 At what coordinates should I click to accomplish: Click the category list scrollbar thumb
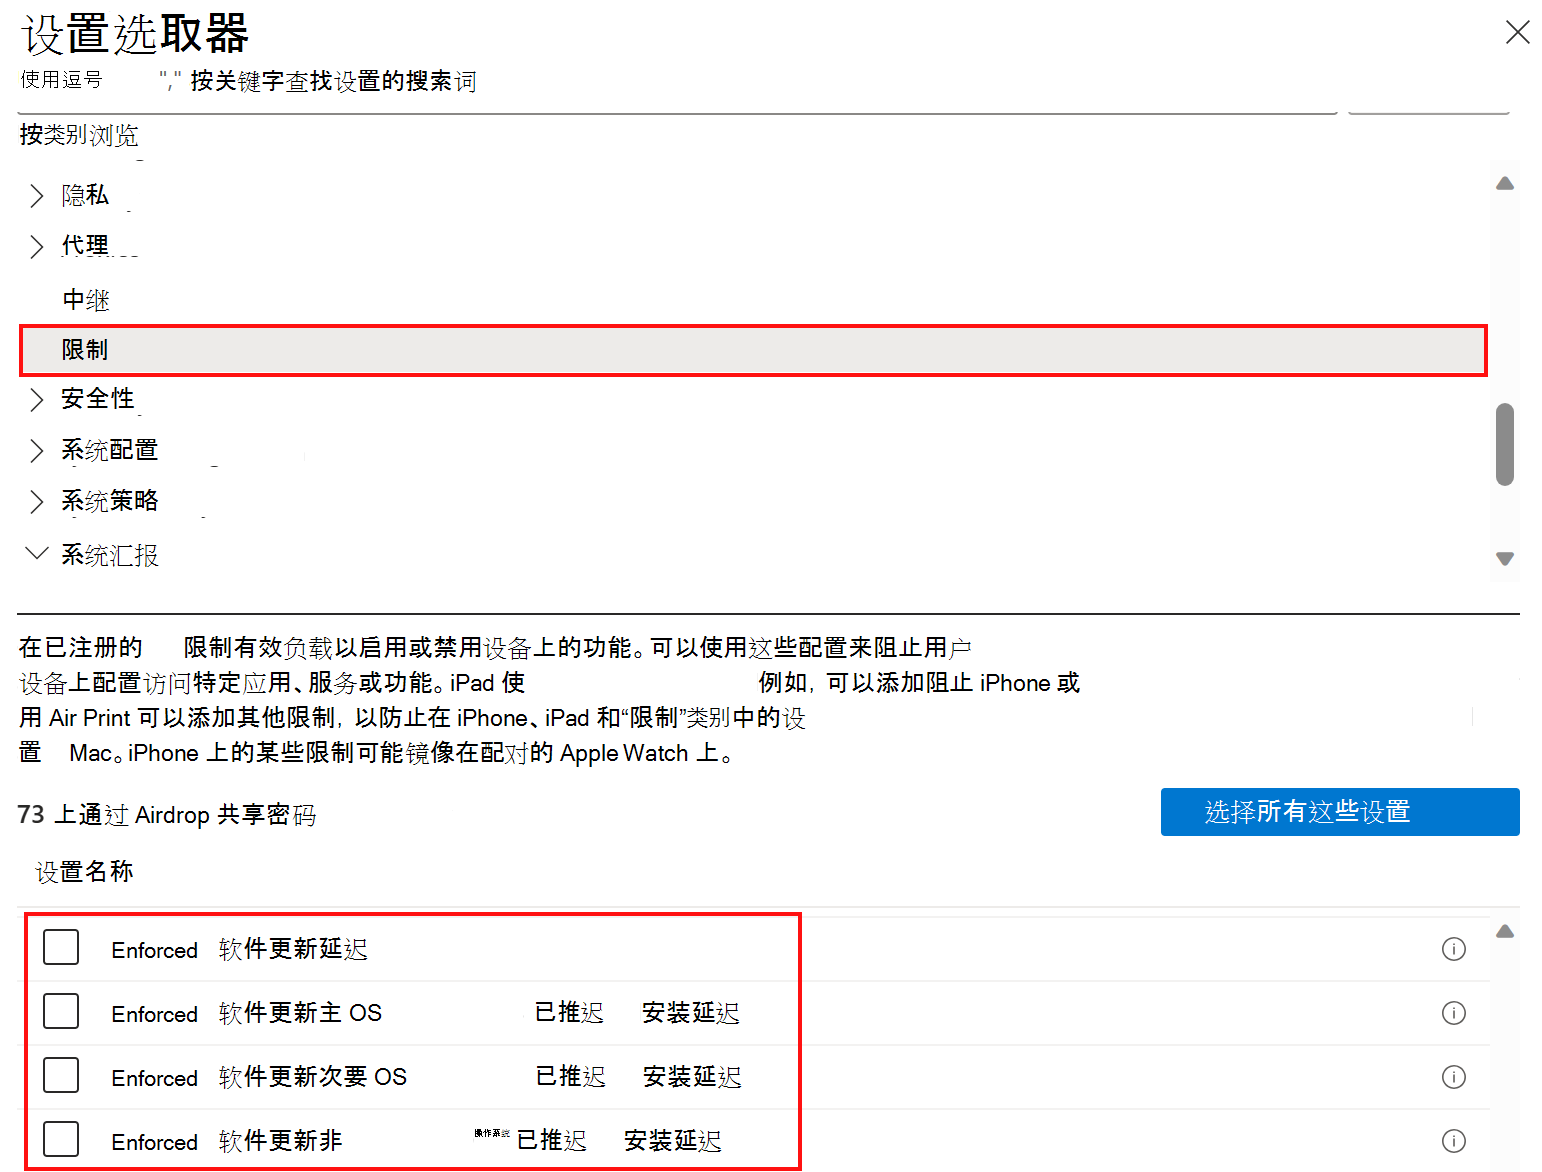(1505, 444)
